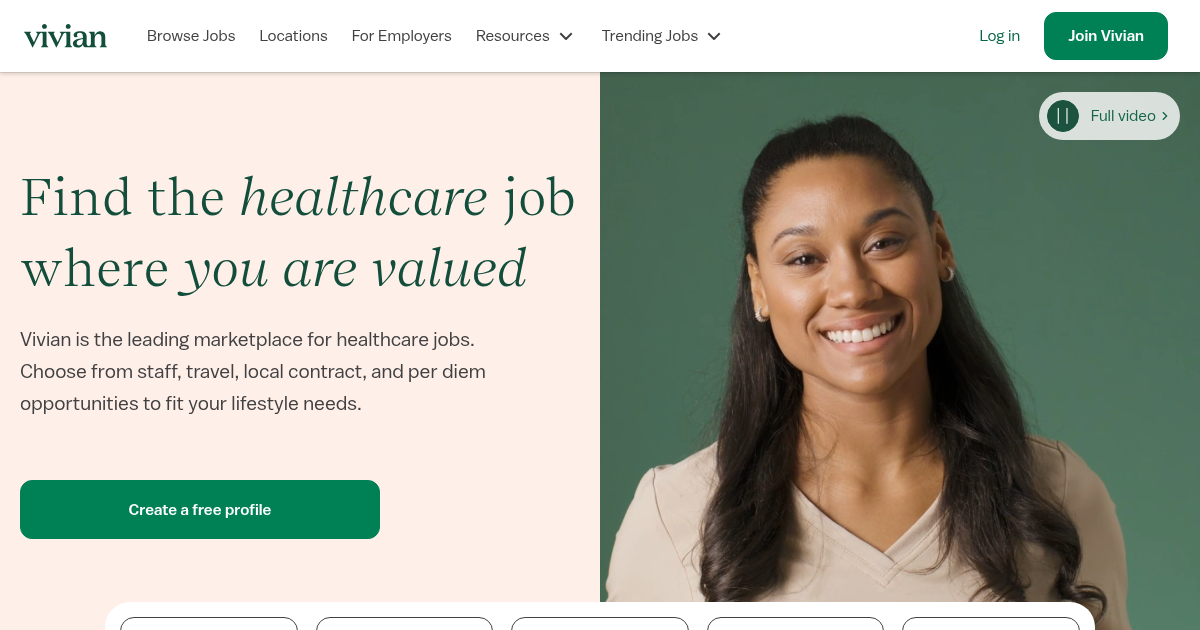Image resolution: width=1200 pixels, height=630 pixels.
Task: Click the arrow beside Full video
Action: [1165, 116]
